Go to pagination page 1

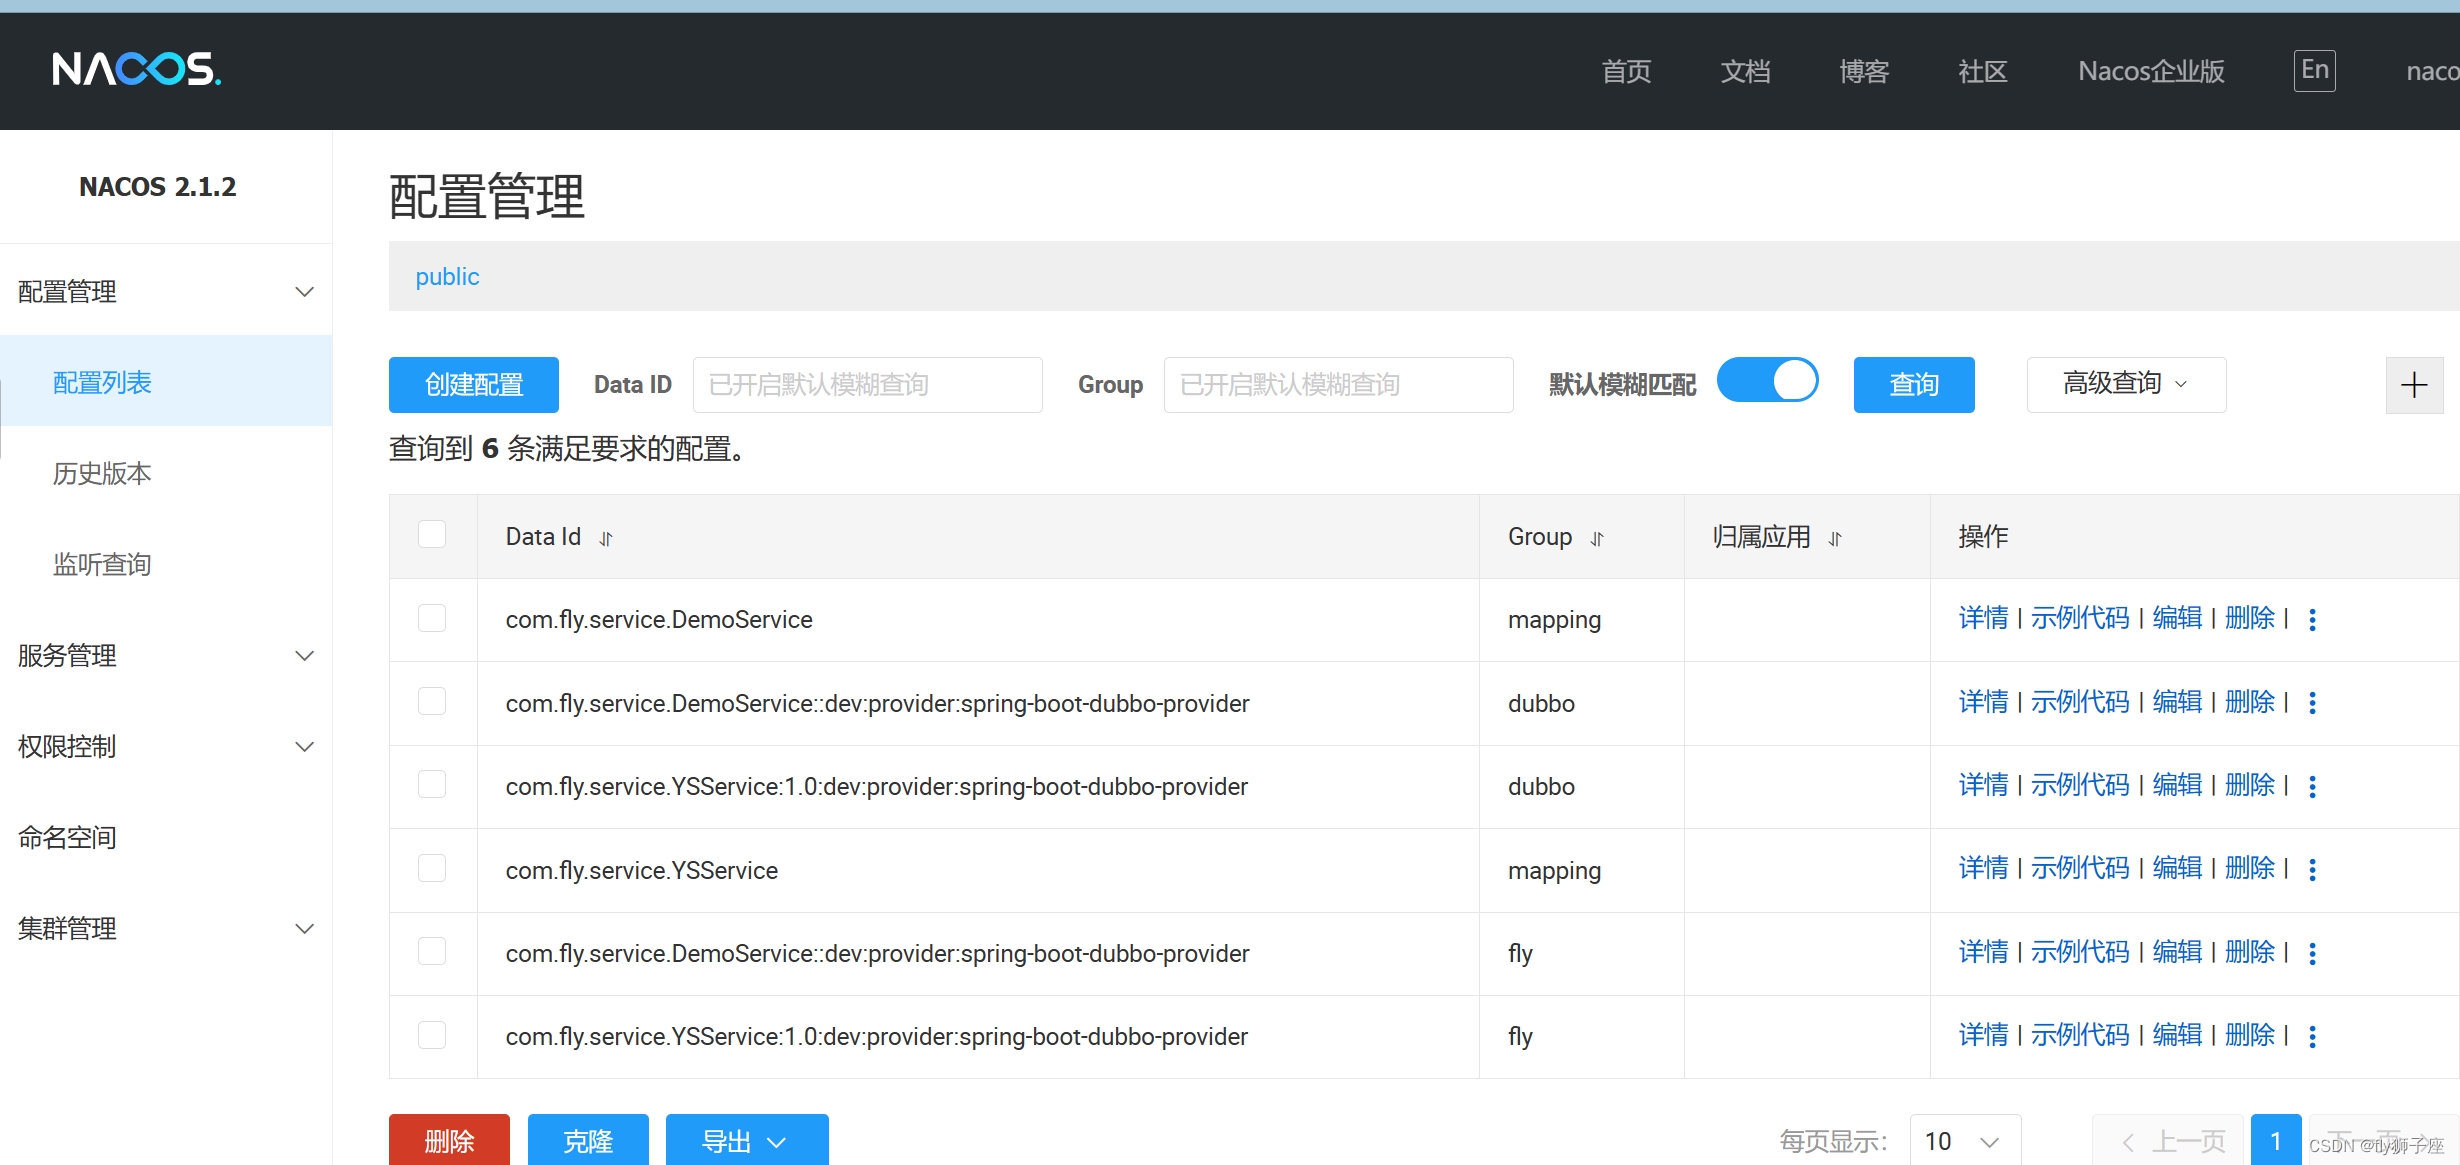[2276, 1140]
